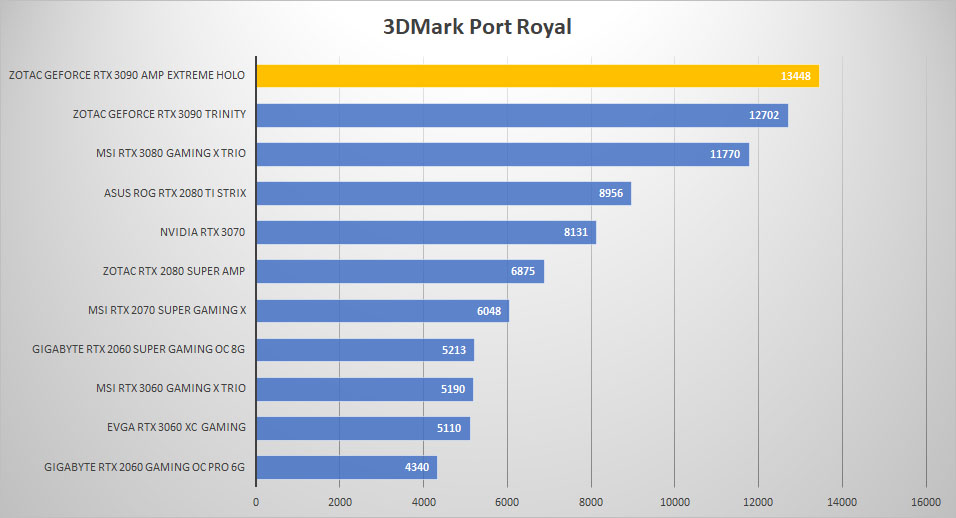Click the axis label 16000
The height and width of the screenshot is (518, 956).
tap(926, 502)
